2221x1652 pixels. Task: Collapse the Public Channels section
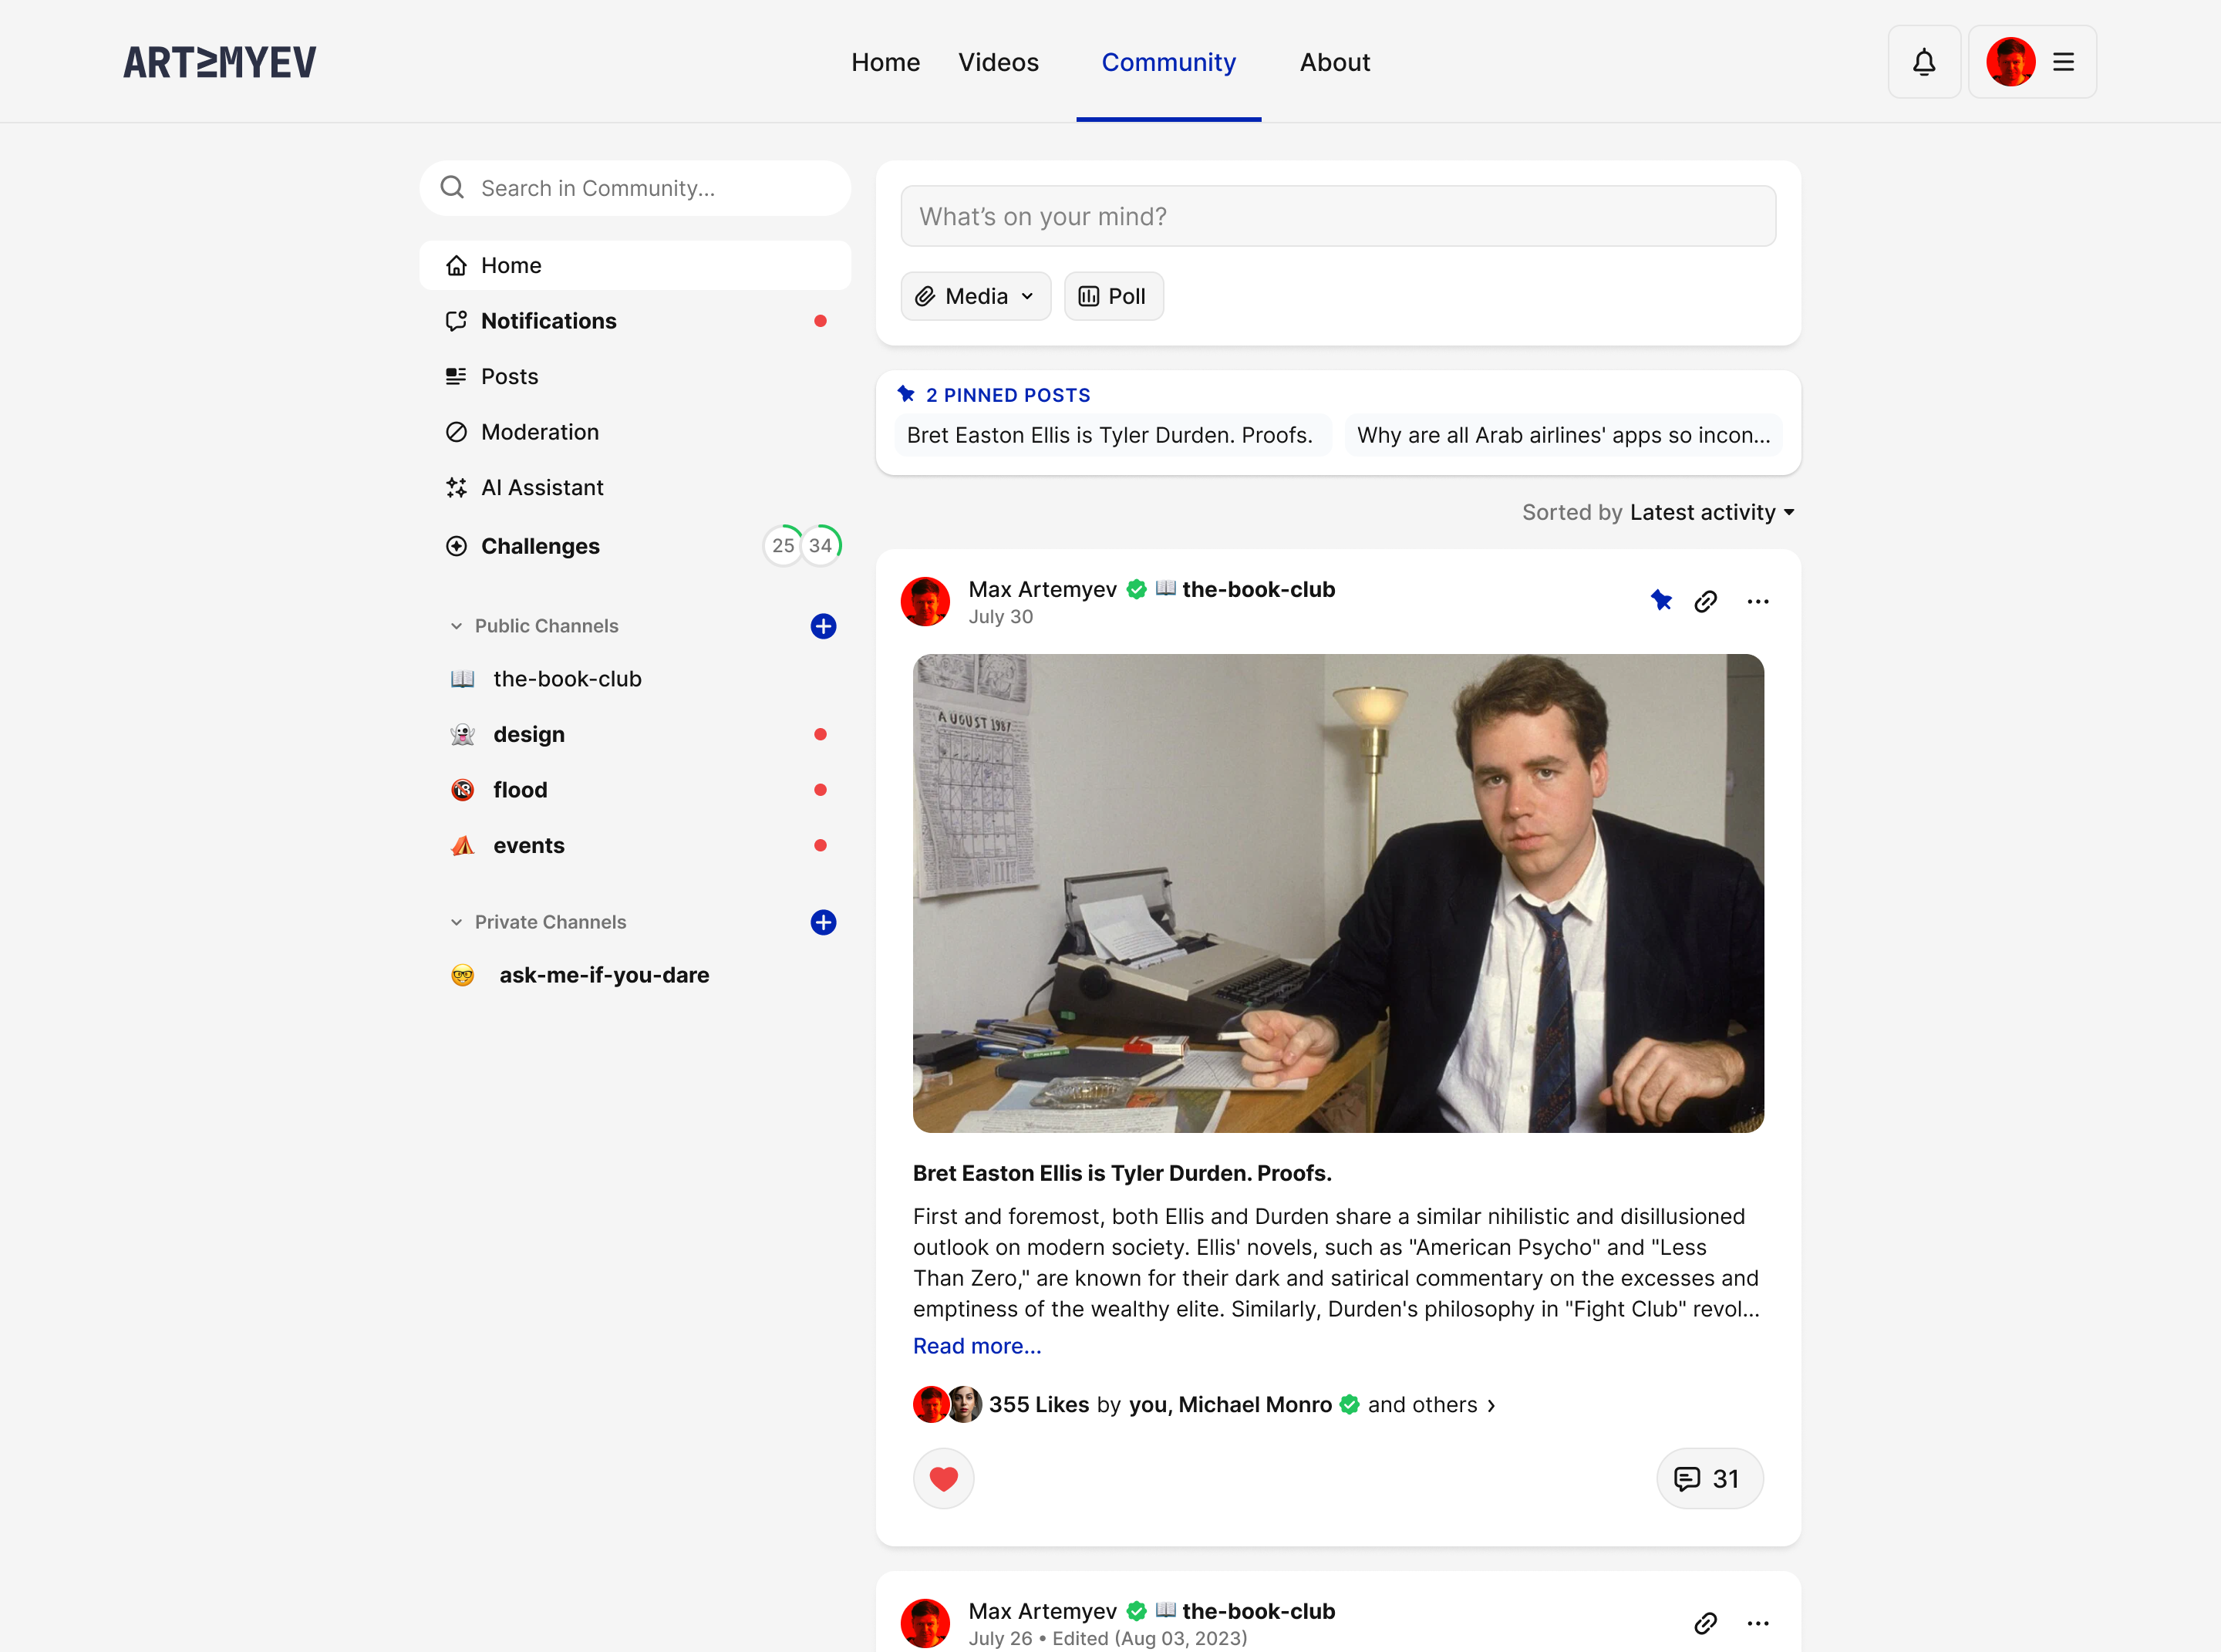click(456, 626)
